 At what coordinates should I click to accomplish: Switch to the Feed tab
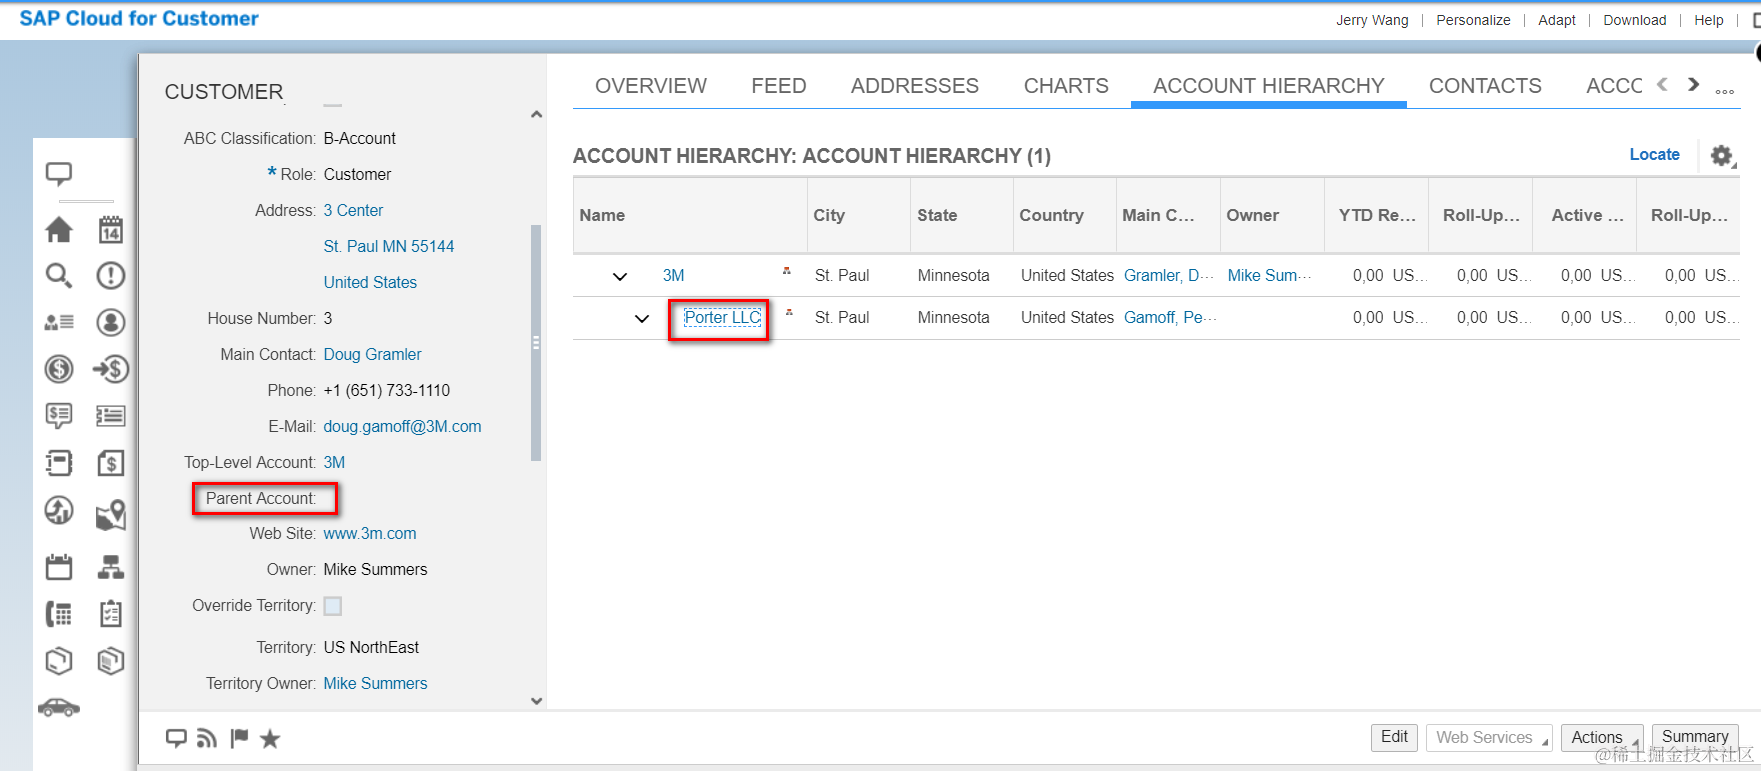coord(779,86)
